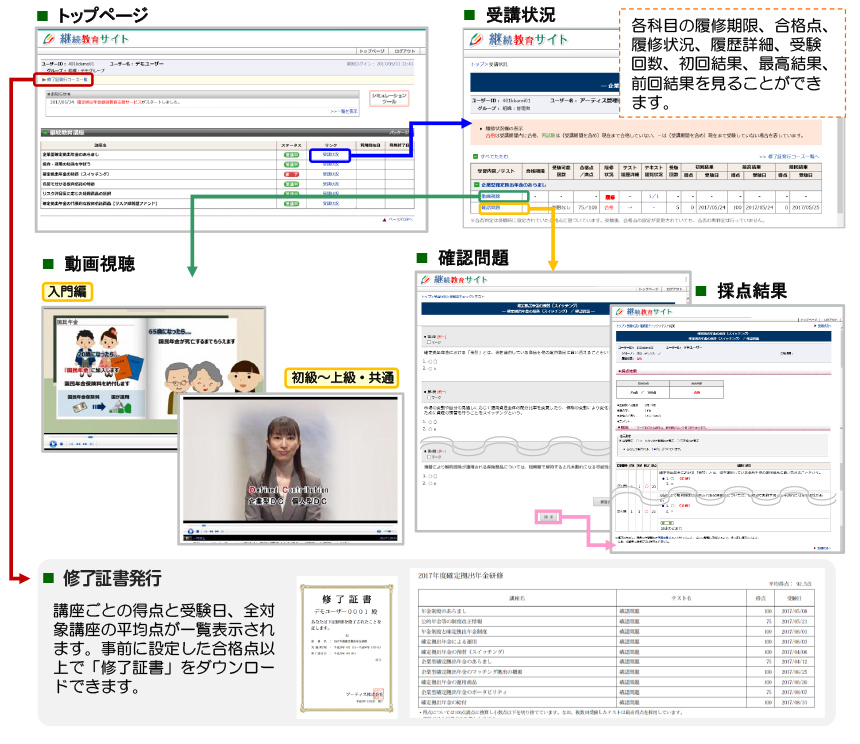Image resolution: width=860 pixels, height=744 pixels.
Task: Click the 継続教育サイト logo in the 採点結果 page
Action: coord(643,311)
